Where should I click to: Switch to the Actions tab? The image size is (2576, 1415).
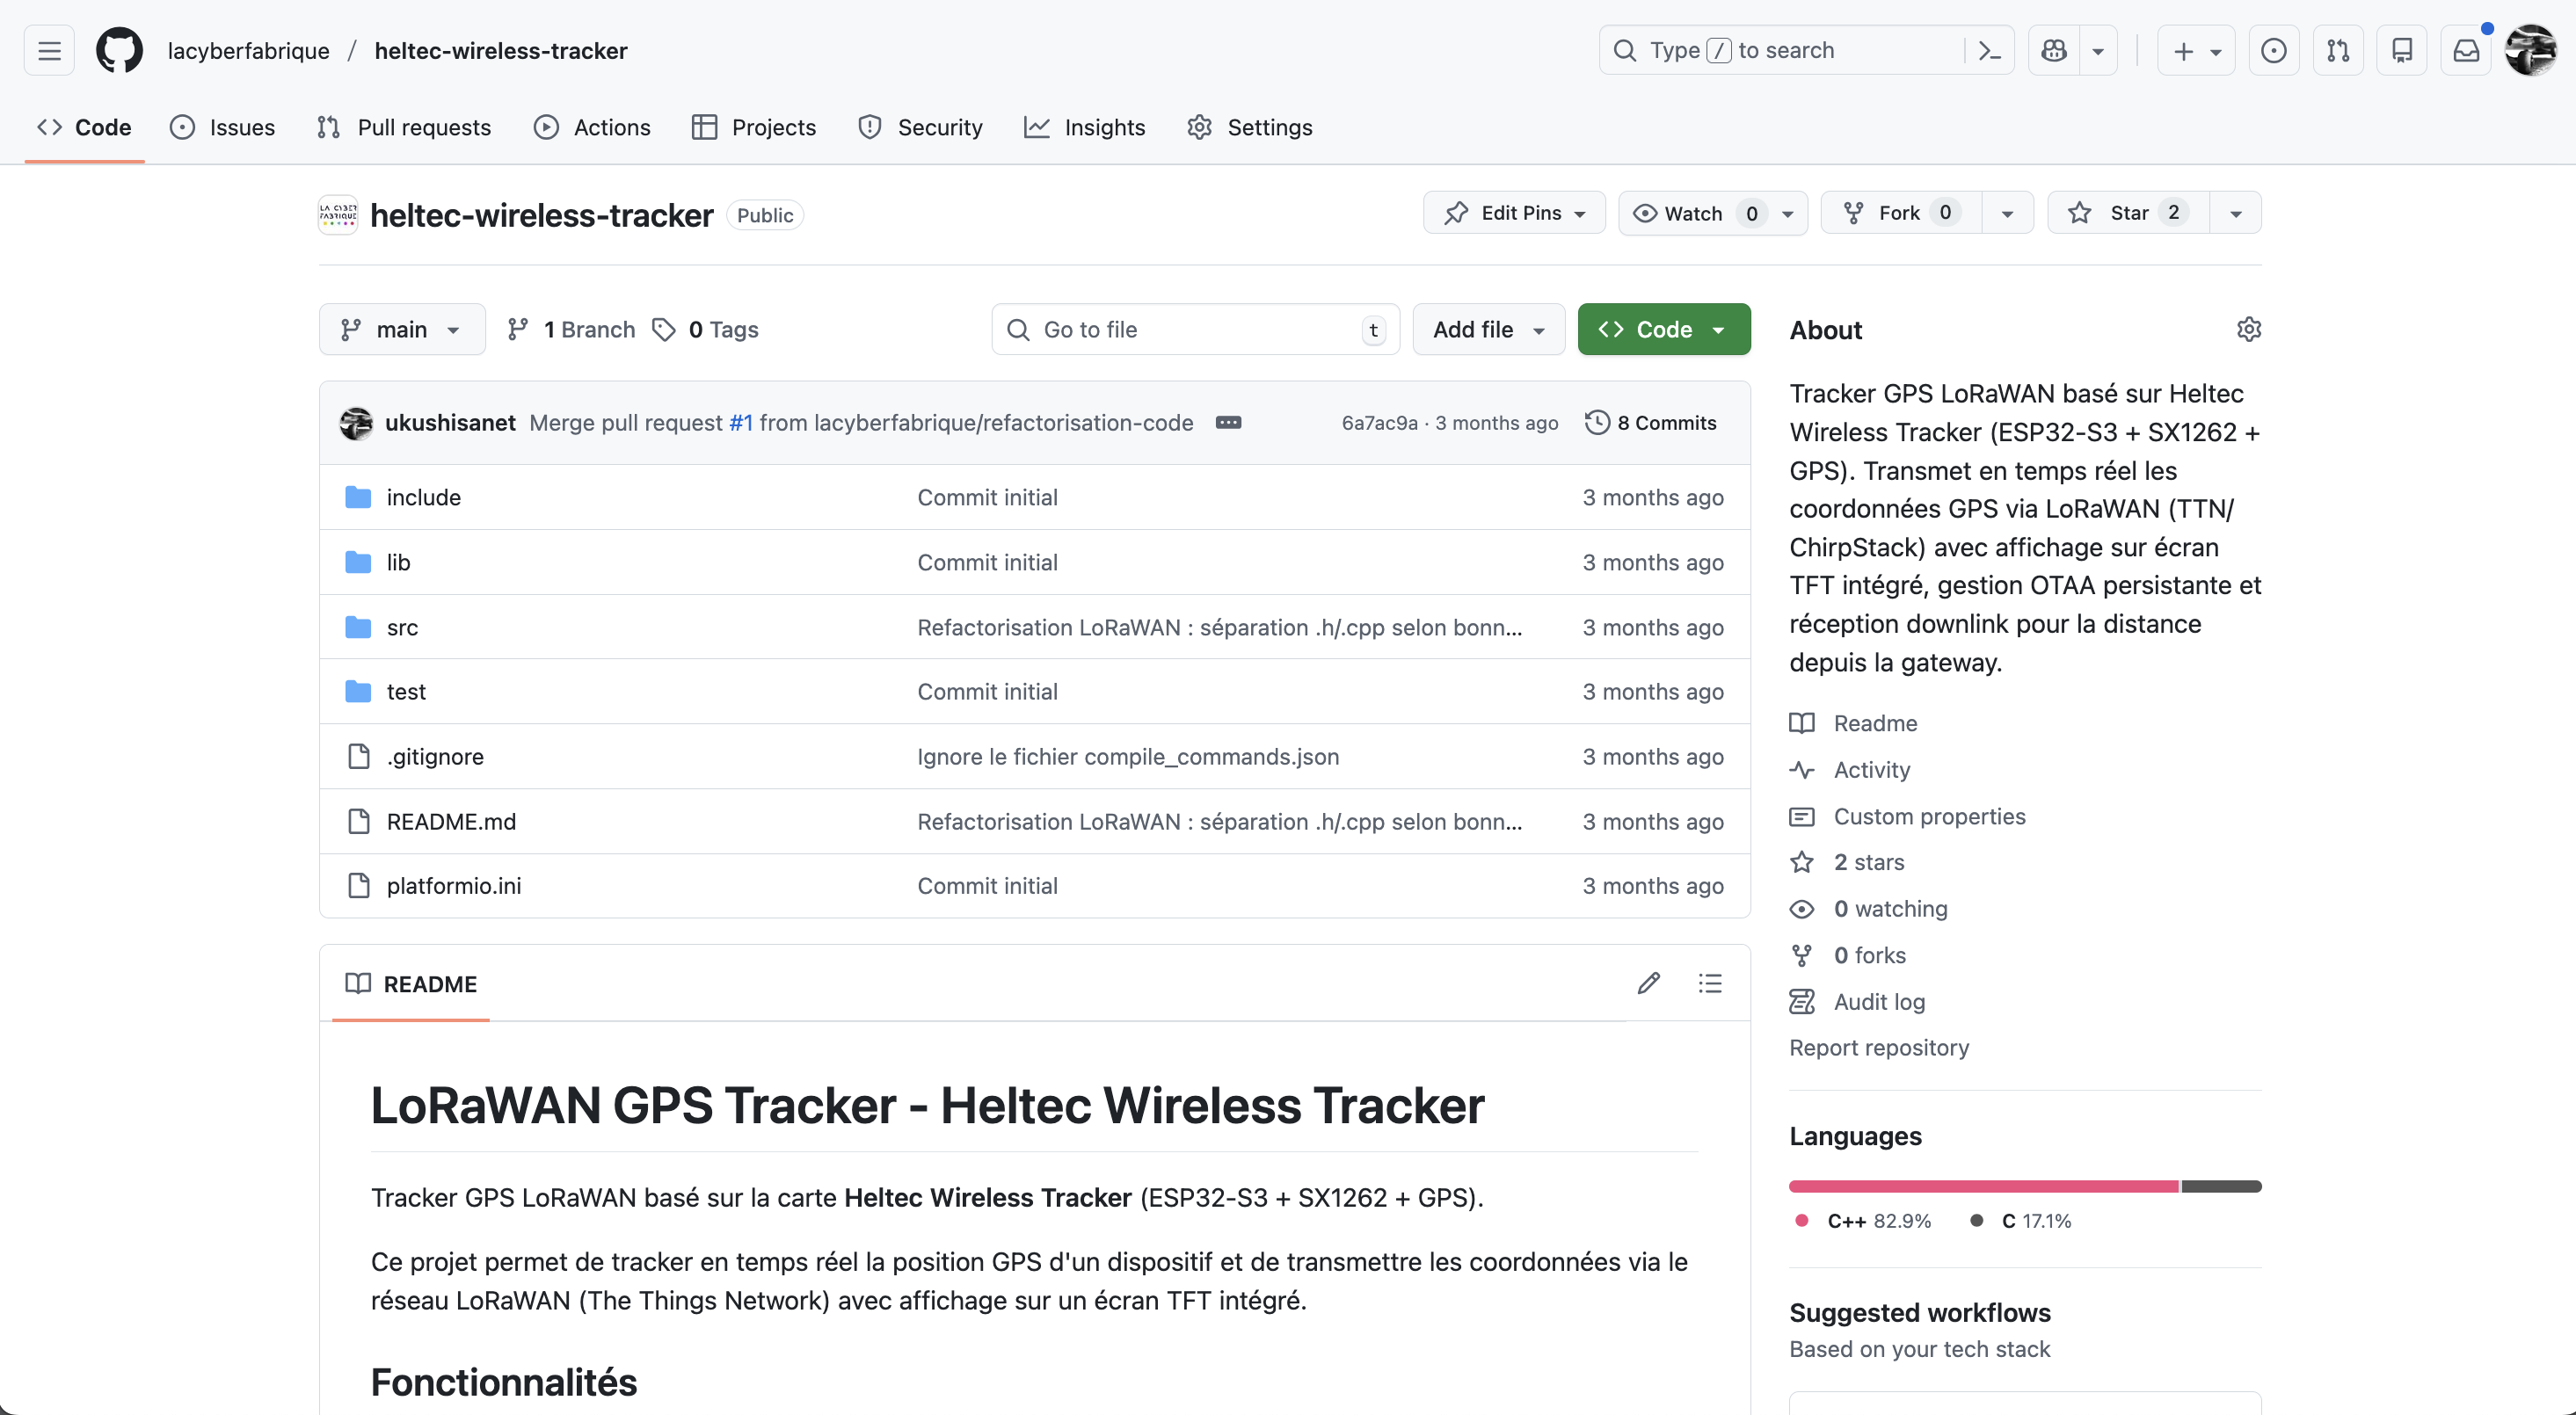[592, 127]
